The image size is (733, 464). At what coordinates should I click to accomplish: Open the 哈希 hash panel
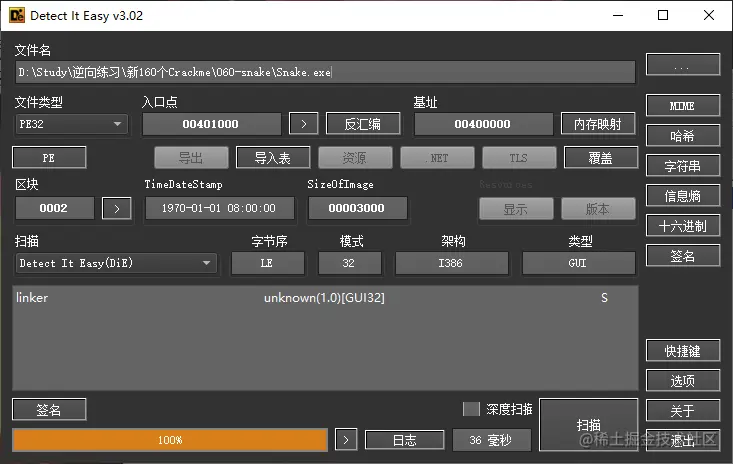683,136
